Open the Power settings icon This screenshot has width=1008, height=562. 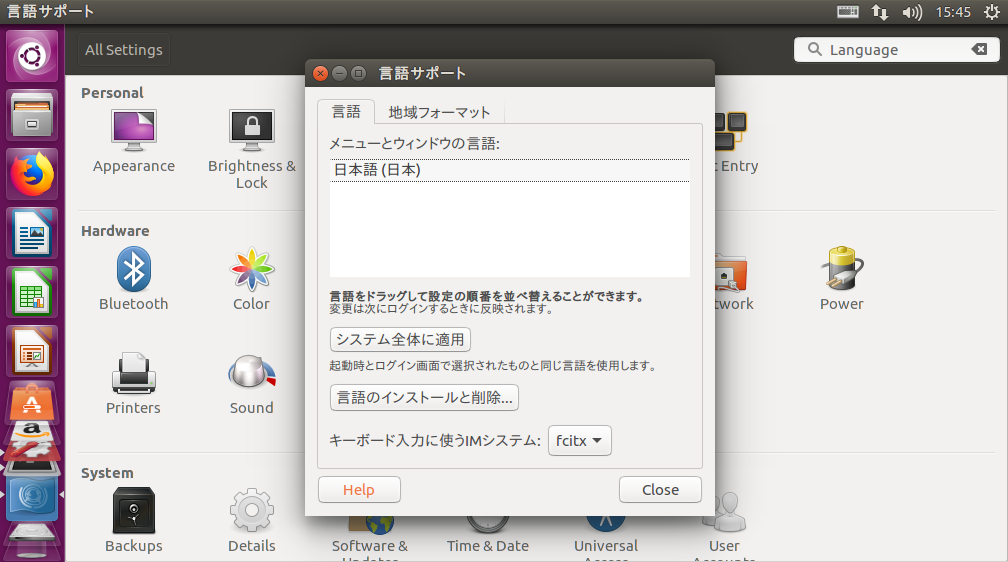tap(842, 269)
